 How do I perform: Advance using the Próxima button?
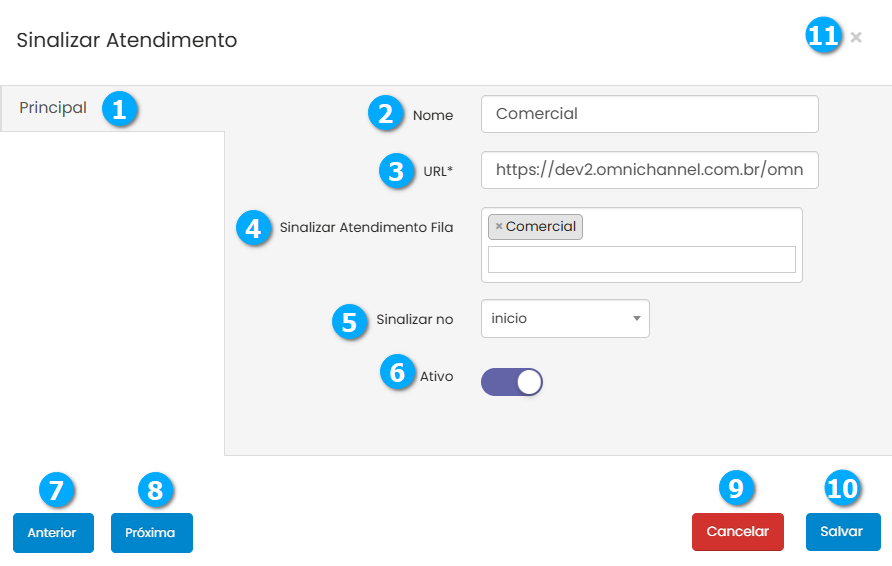coord(151,533)
